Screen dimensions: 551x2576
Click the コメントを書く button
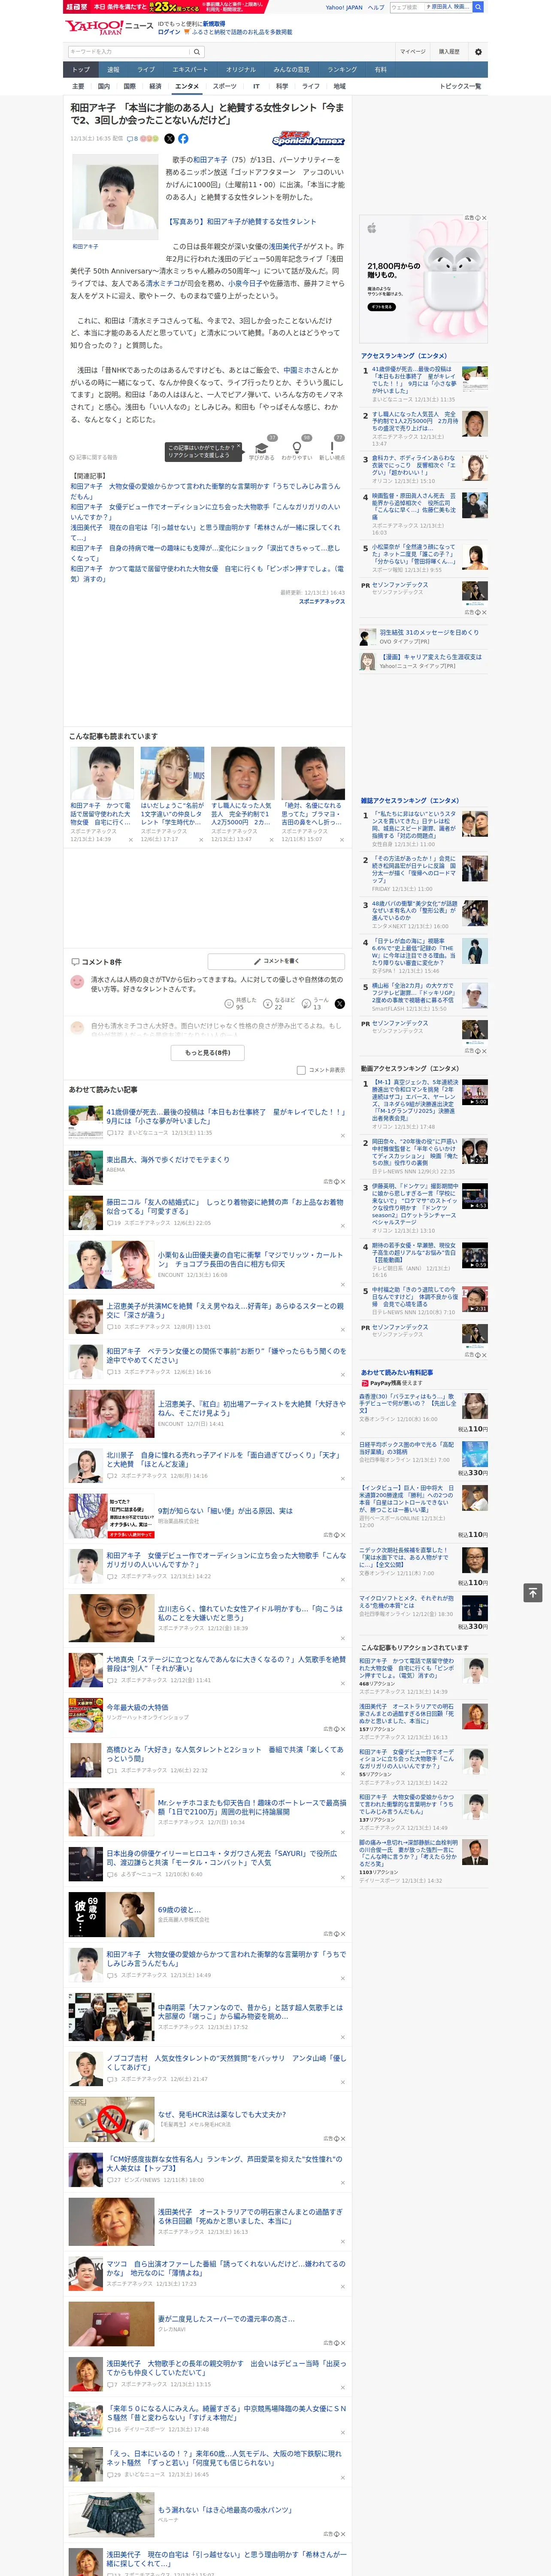(x=276, y=961)
